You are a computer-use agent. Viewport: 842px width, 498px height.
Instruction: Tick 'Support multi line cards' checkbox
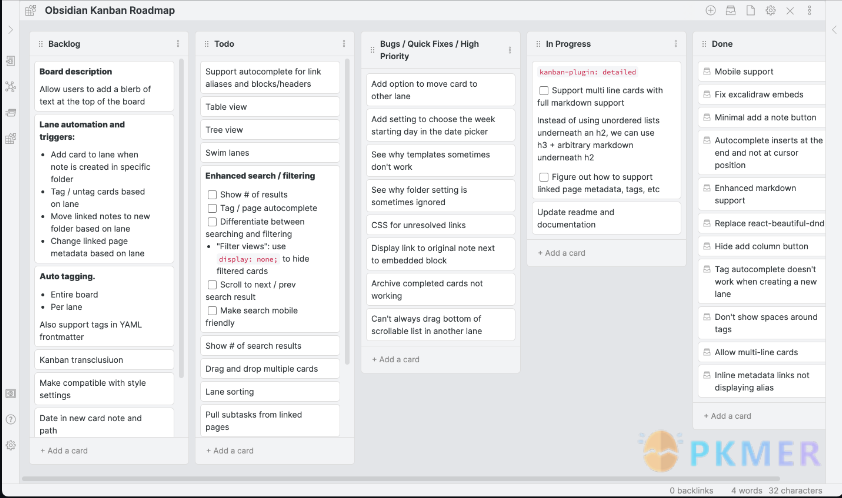(x=543, y=91)
